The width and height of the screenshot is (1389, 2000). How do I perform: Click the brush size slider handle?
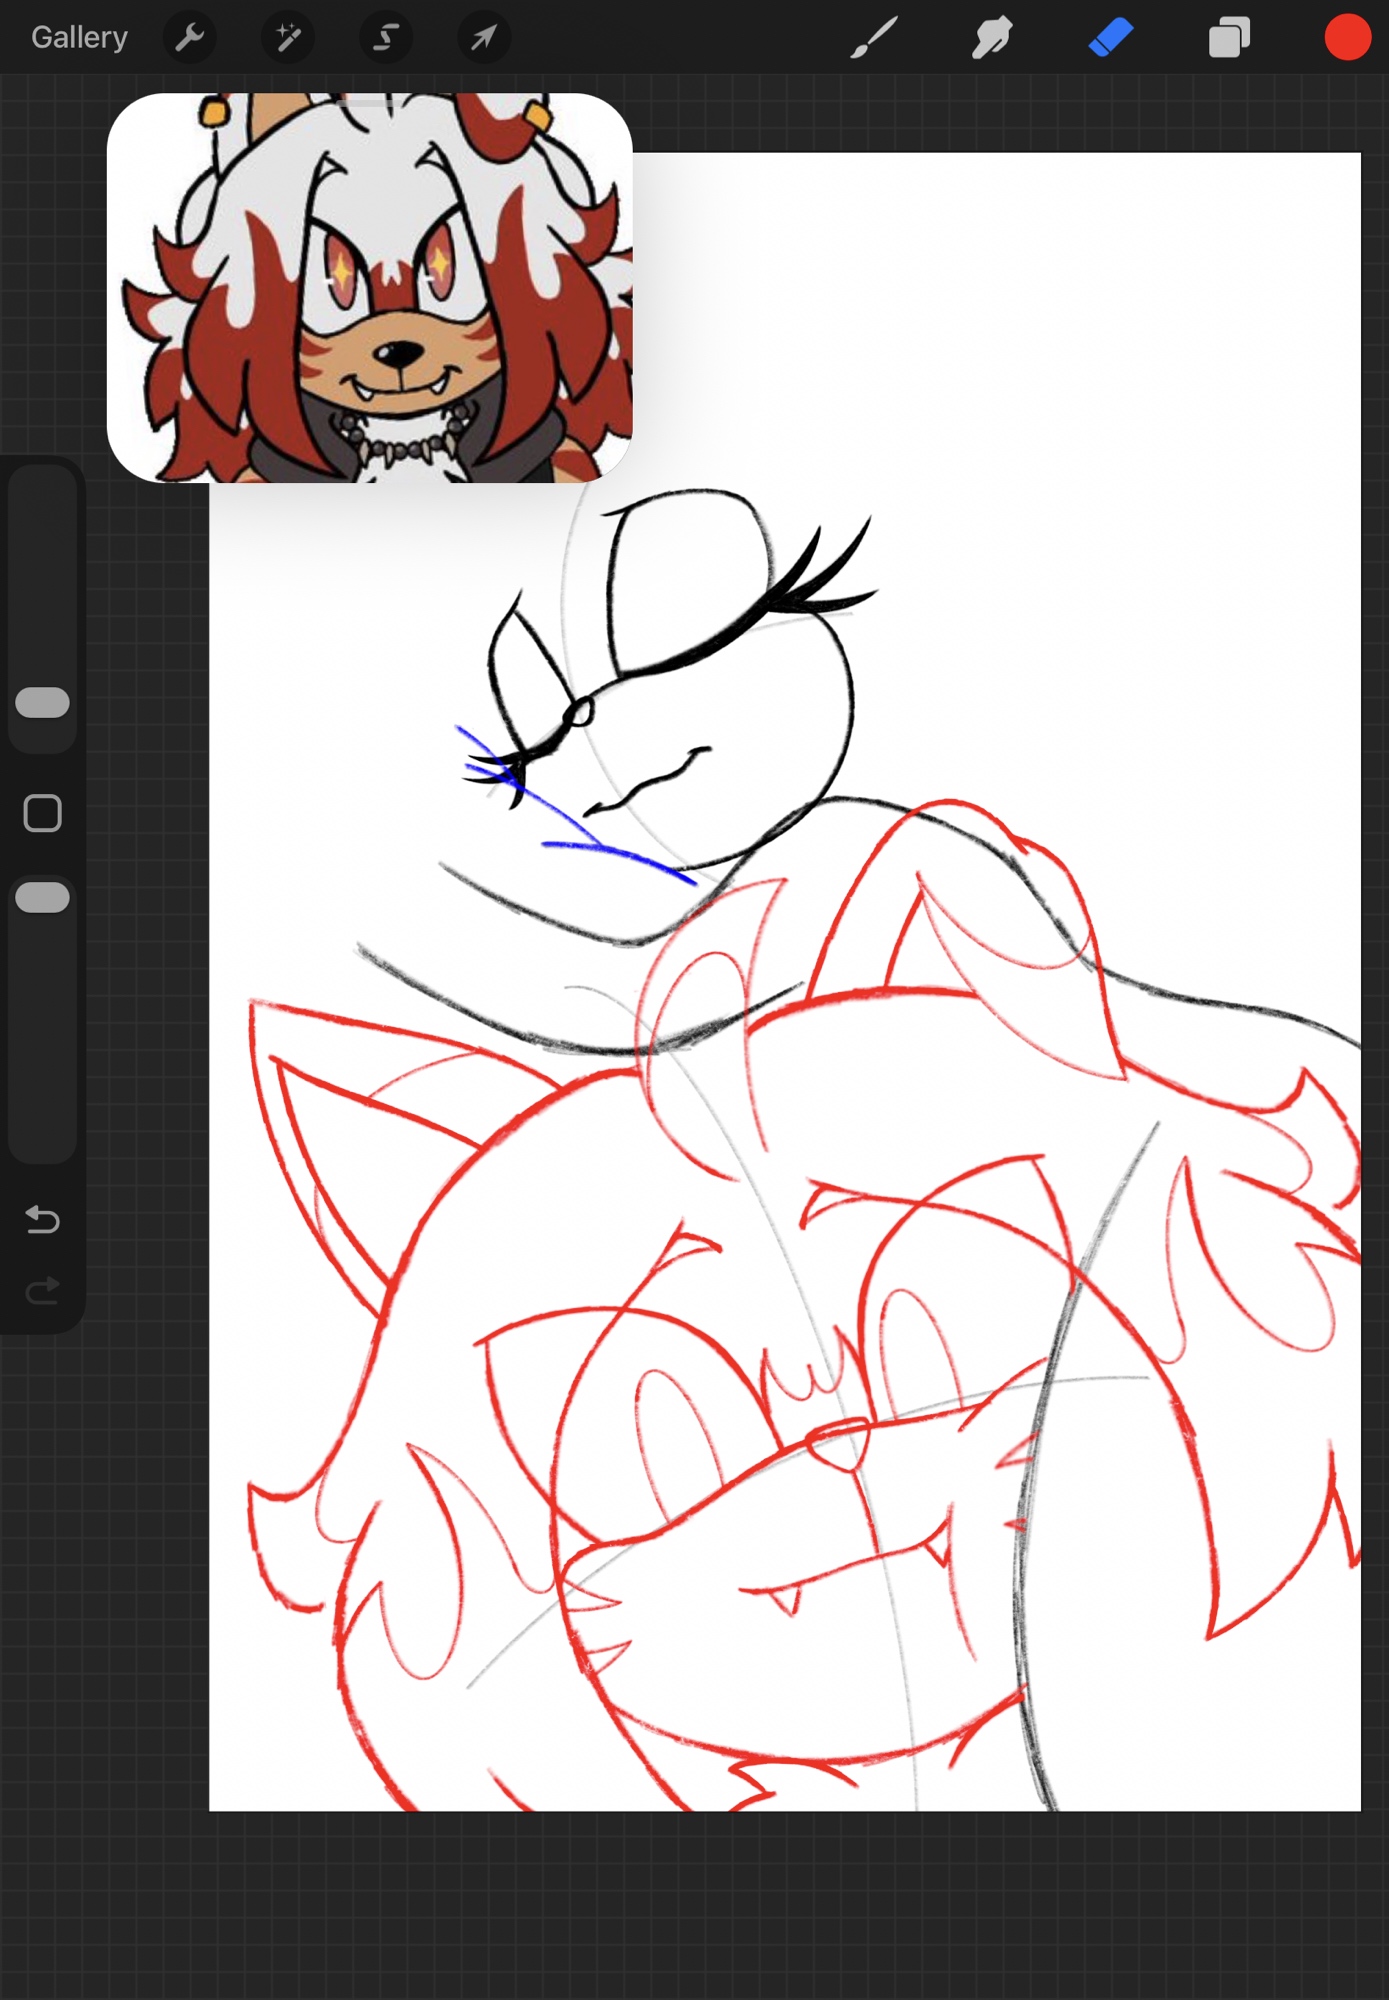(42, 703)
